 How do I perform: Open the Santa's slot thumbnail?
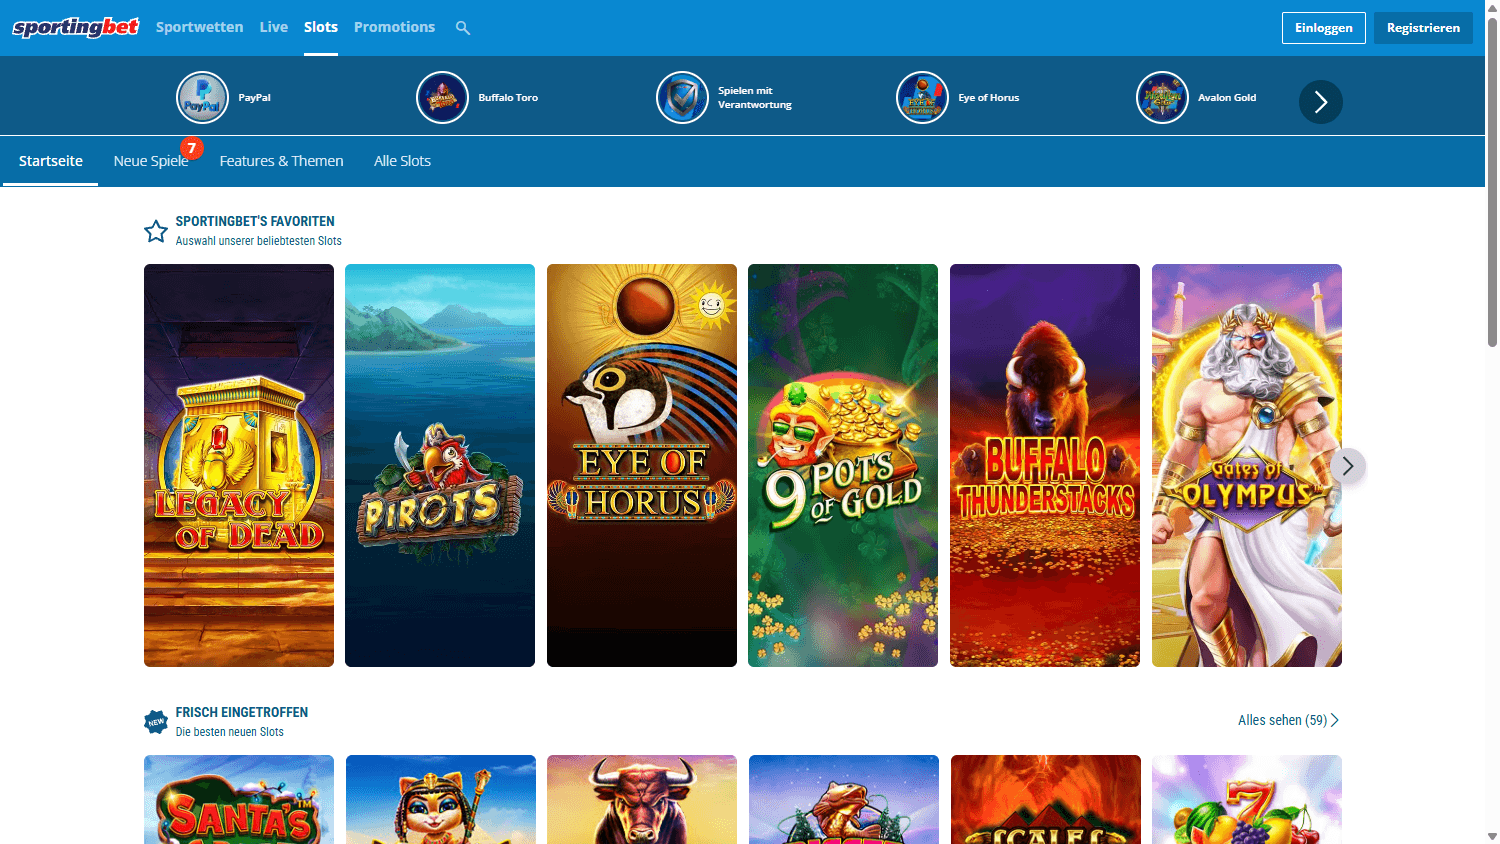239,800
